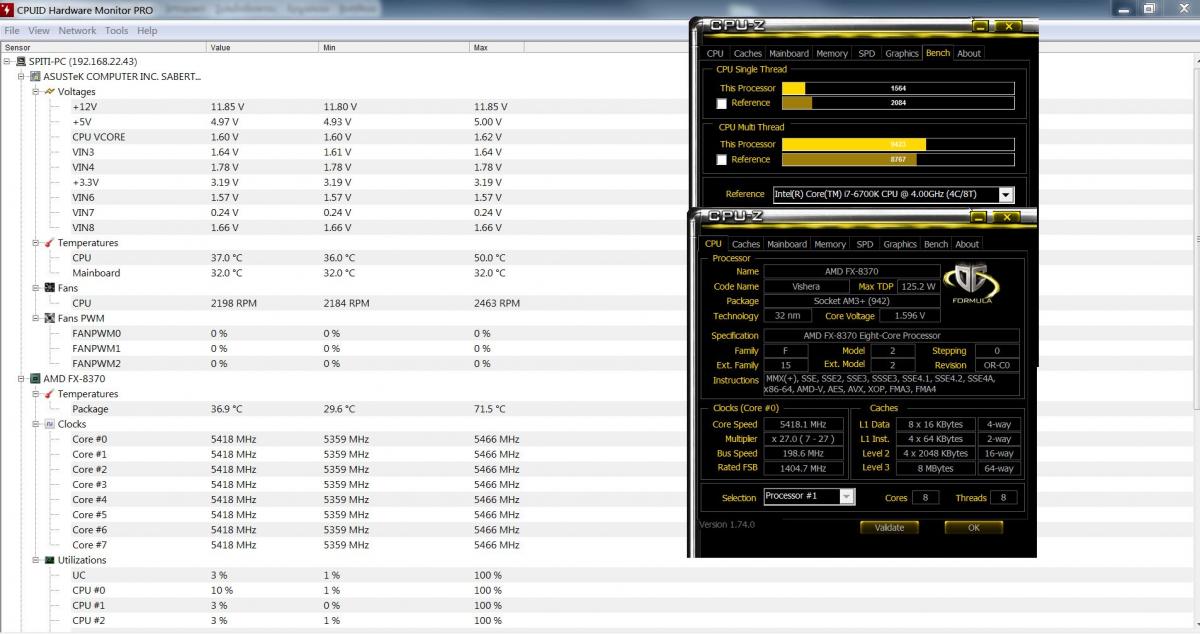
Task: Click the Name field showing AMD FX-8370
Action: point(852,271)
